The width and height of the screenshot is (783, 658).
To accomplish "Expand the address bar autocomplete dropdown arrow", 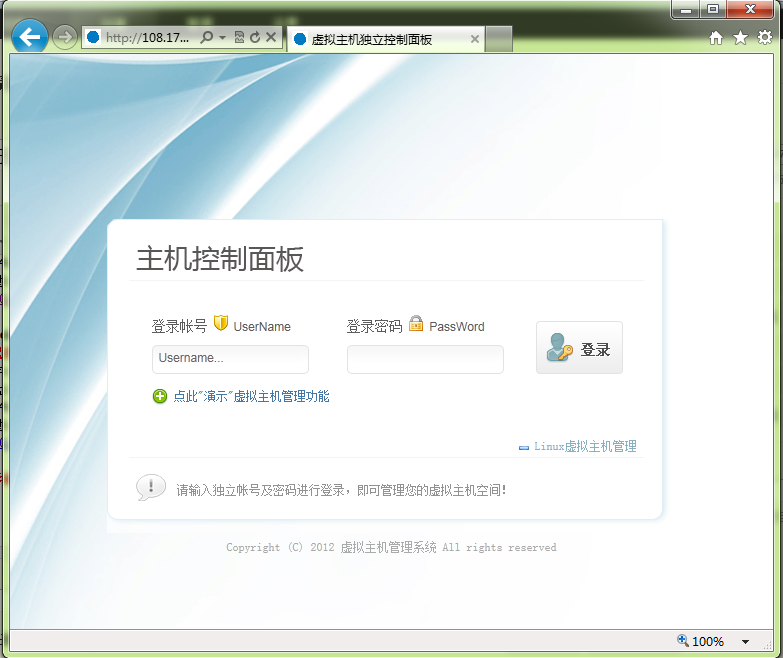I will point(222,38).
